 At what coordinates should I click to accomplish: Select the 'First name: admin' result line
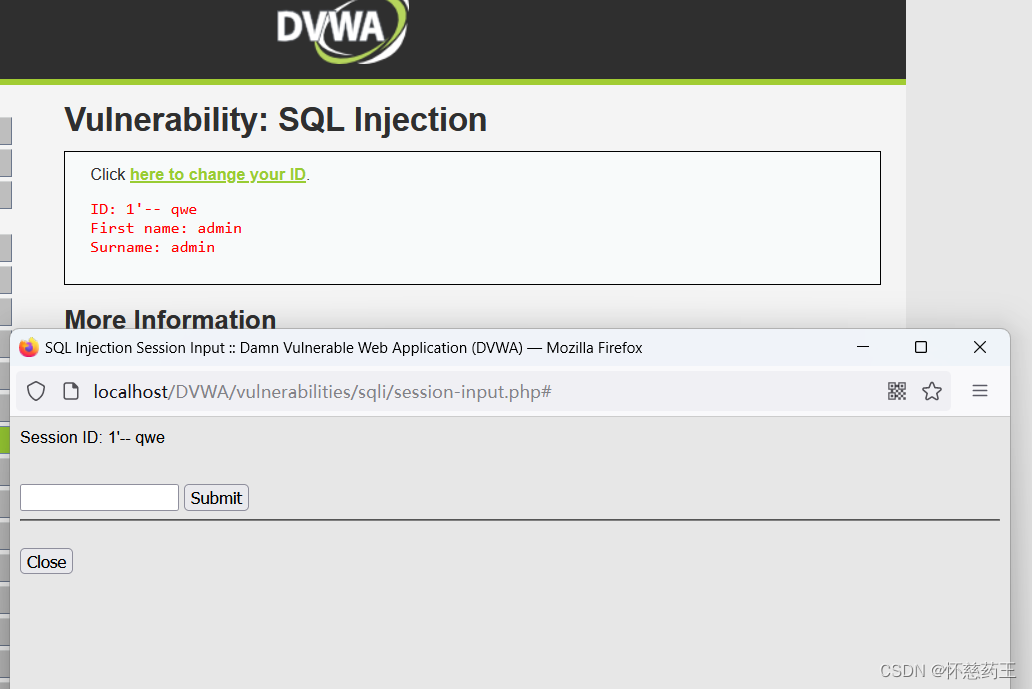(x=166, y=228)
